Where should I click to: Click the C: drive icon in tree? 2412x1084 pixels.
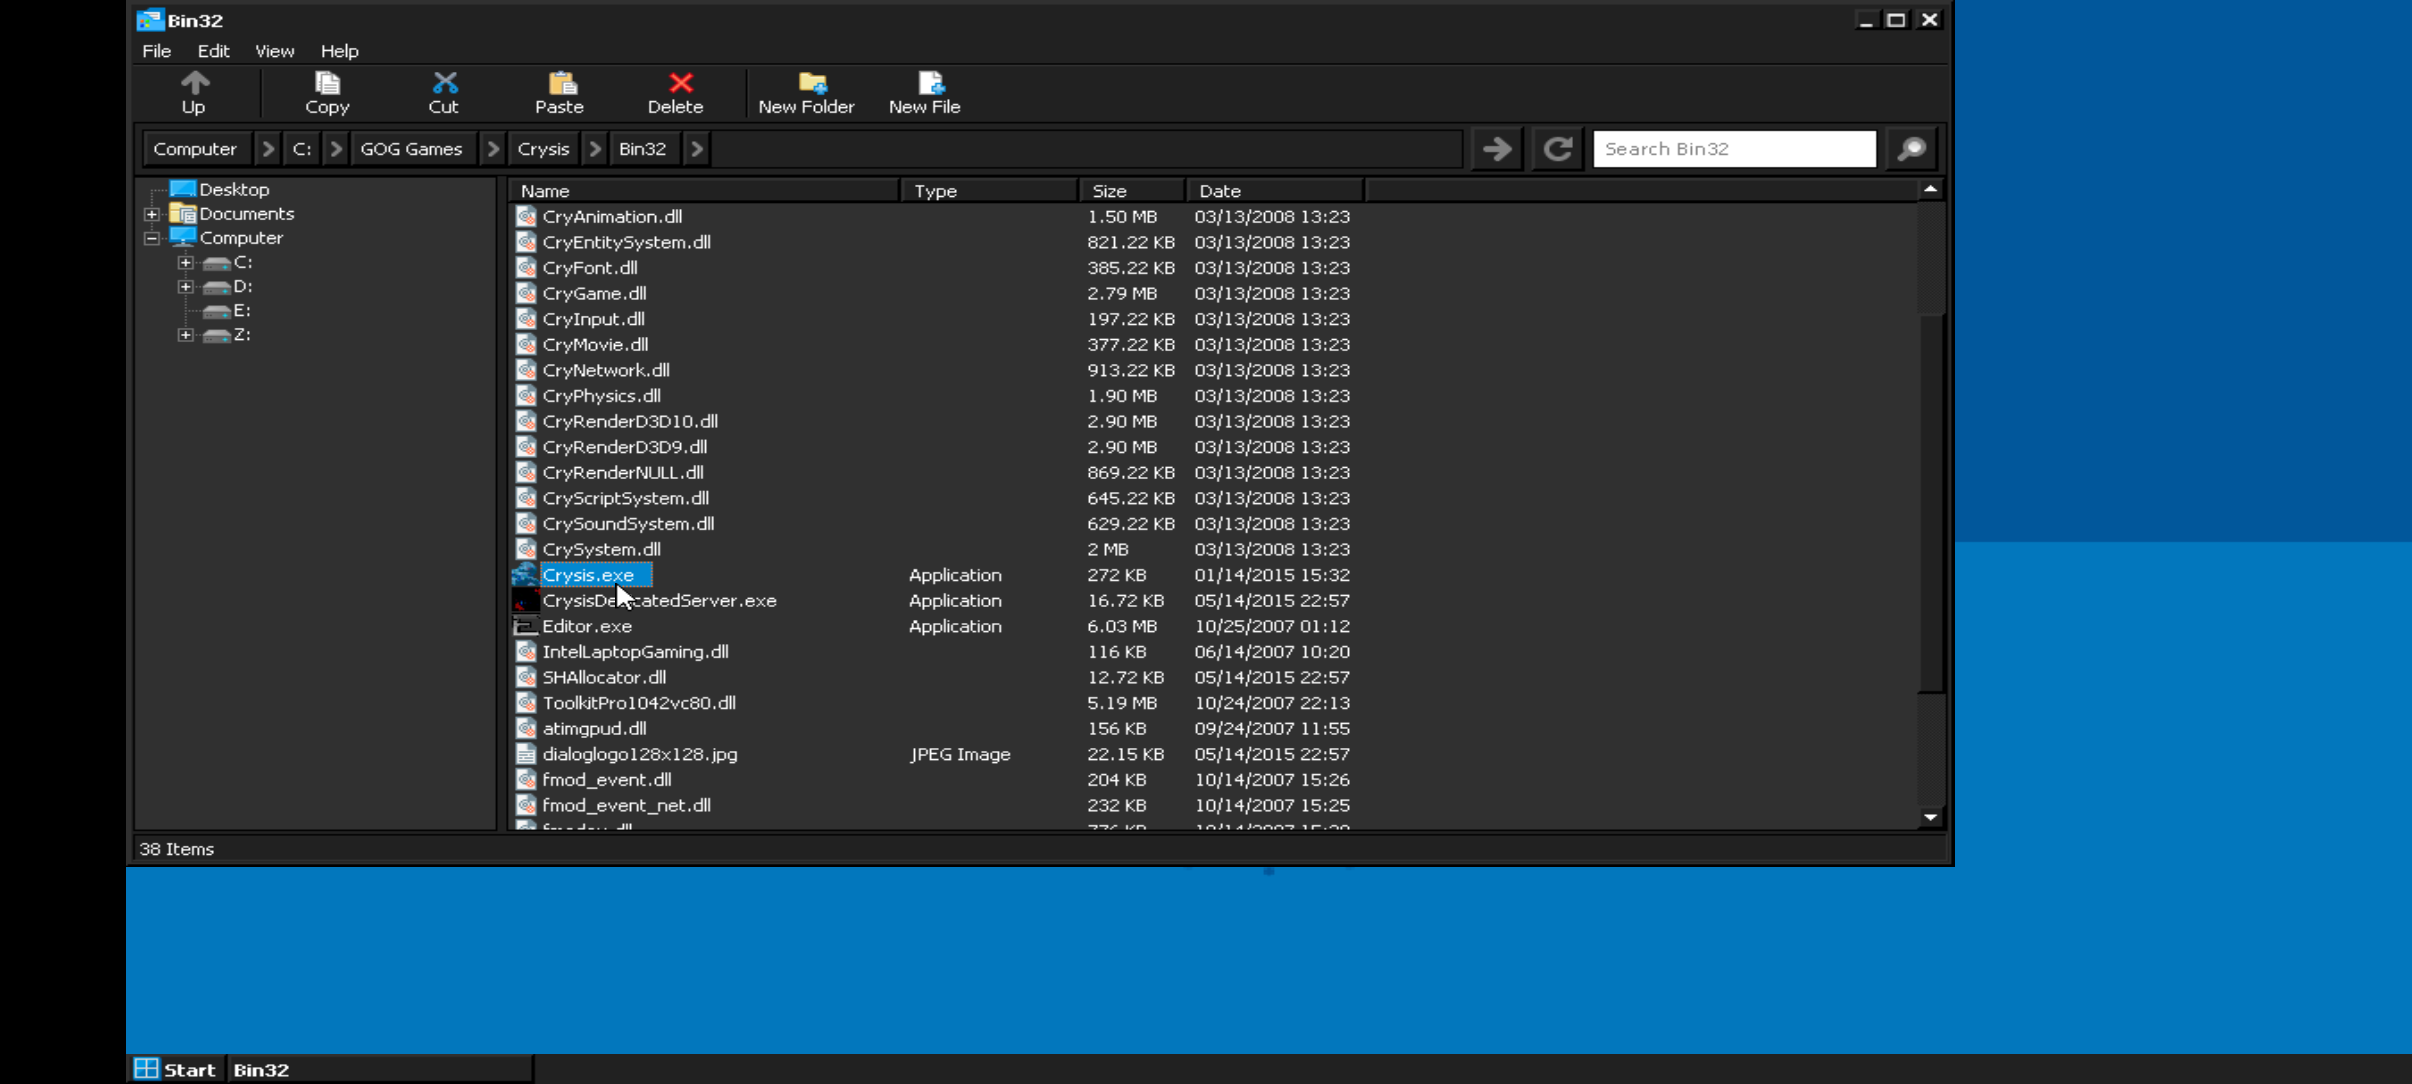point(216,263)
